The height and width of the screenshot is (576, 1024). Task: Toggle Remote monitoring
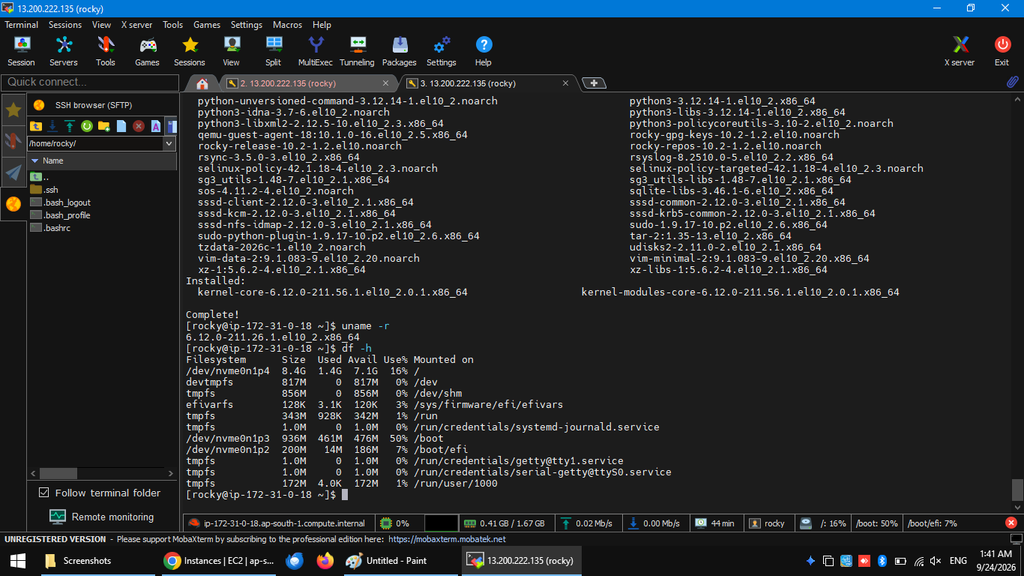(x=101, y=517)
